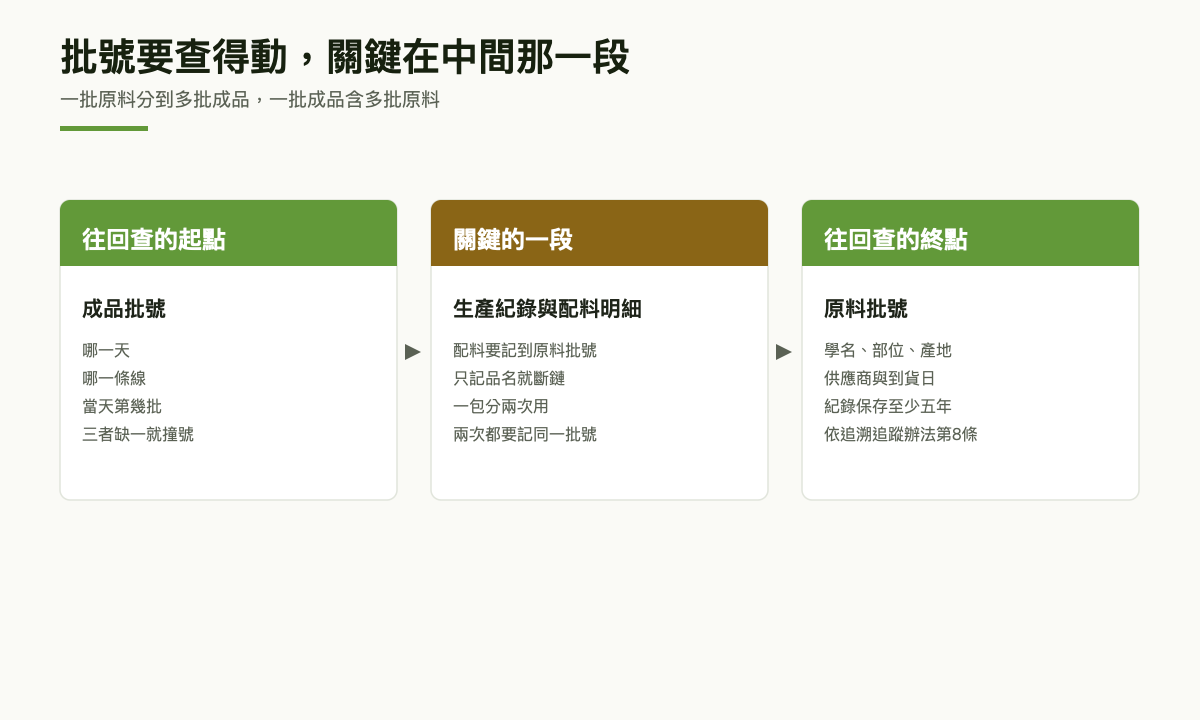The width and height of the screenshot is (1200, 720).
Task: Click the line 只記品名就斷鏈
Action: coord(509,378)
